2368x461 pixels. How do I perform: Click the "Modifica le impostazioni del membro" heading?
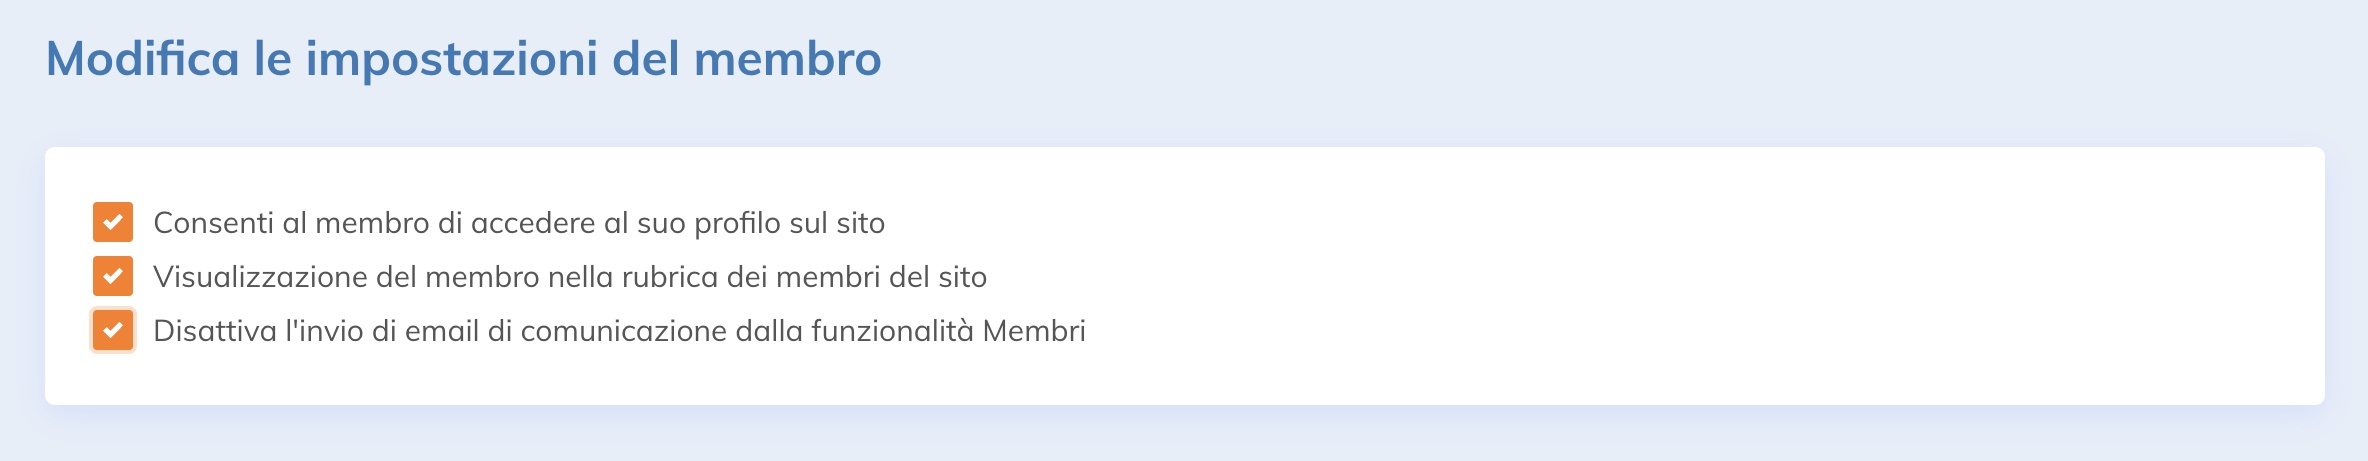coord(463,59)
